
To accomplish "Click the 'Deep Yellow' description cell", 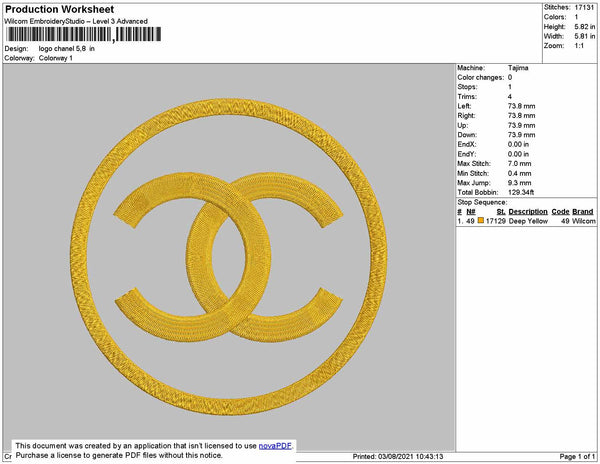I will pyautogui.click(x=528, y=221).
